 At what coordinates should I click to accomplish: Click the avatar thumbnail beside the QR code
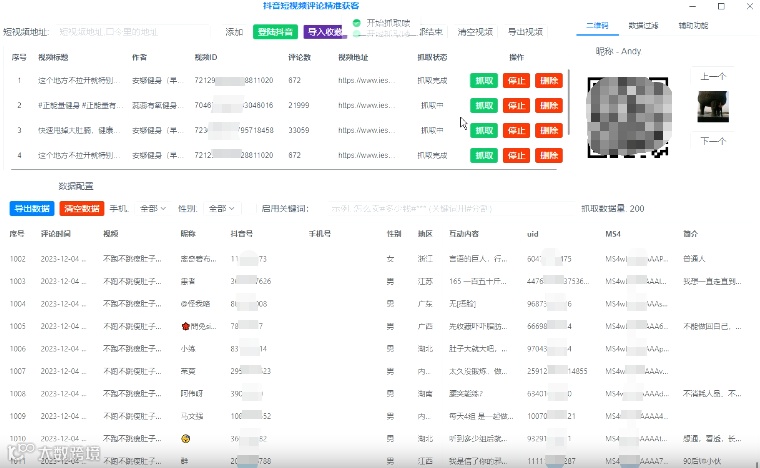point(713,107)
